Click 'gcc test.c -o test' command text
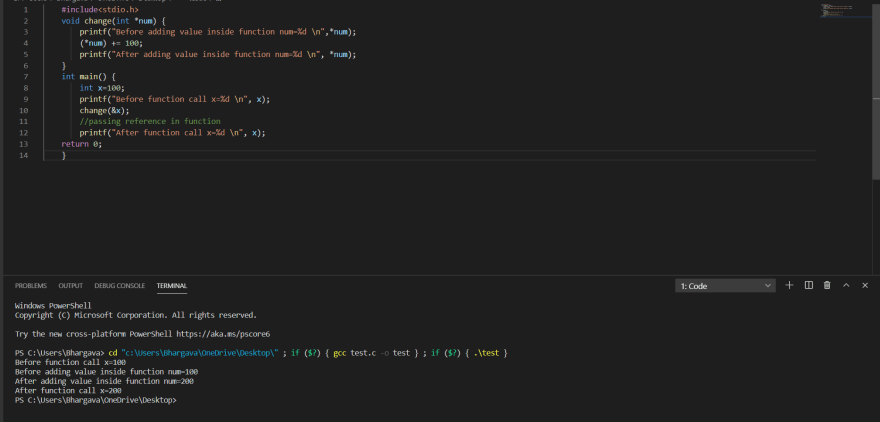This screenshot has height=422, width=880. pos(372,353)
